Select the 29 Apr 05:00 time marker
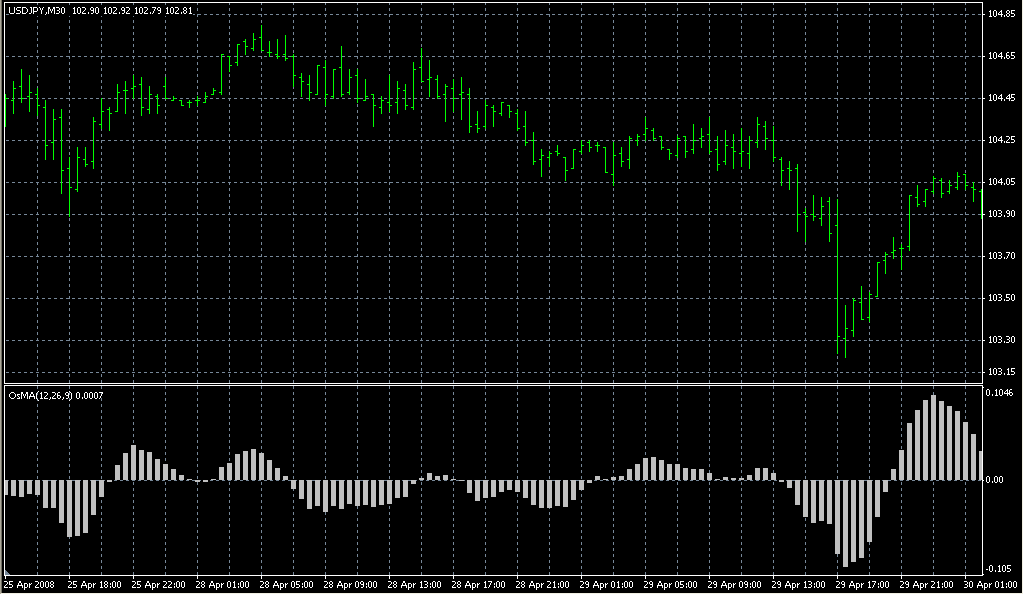 pyautogui.click(x=670, y=585)
